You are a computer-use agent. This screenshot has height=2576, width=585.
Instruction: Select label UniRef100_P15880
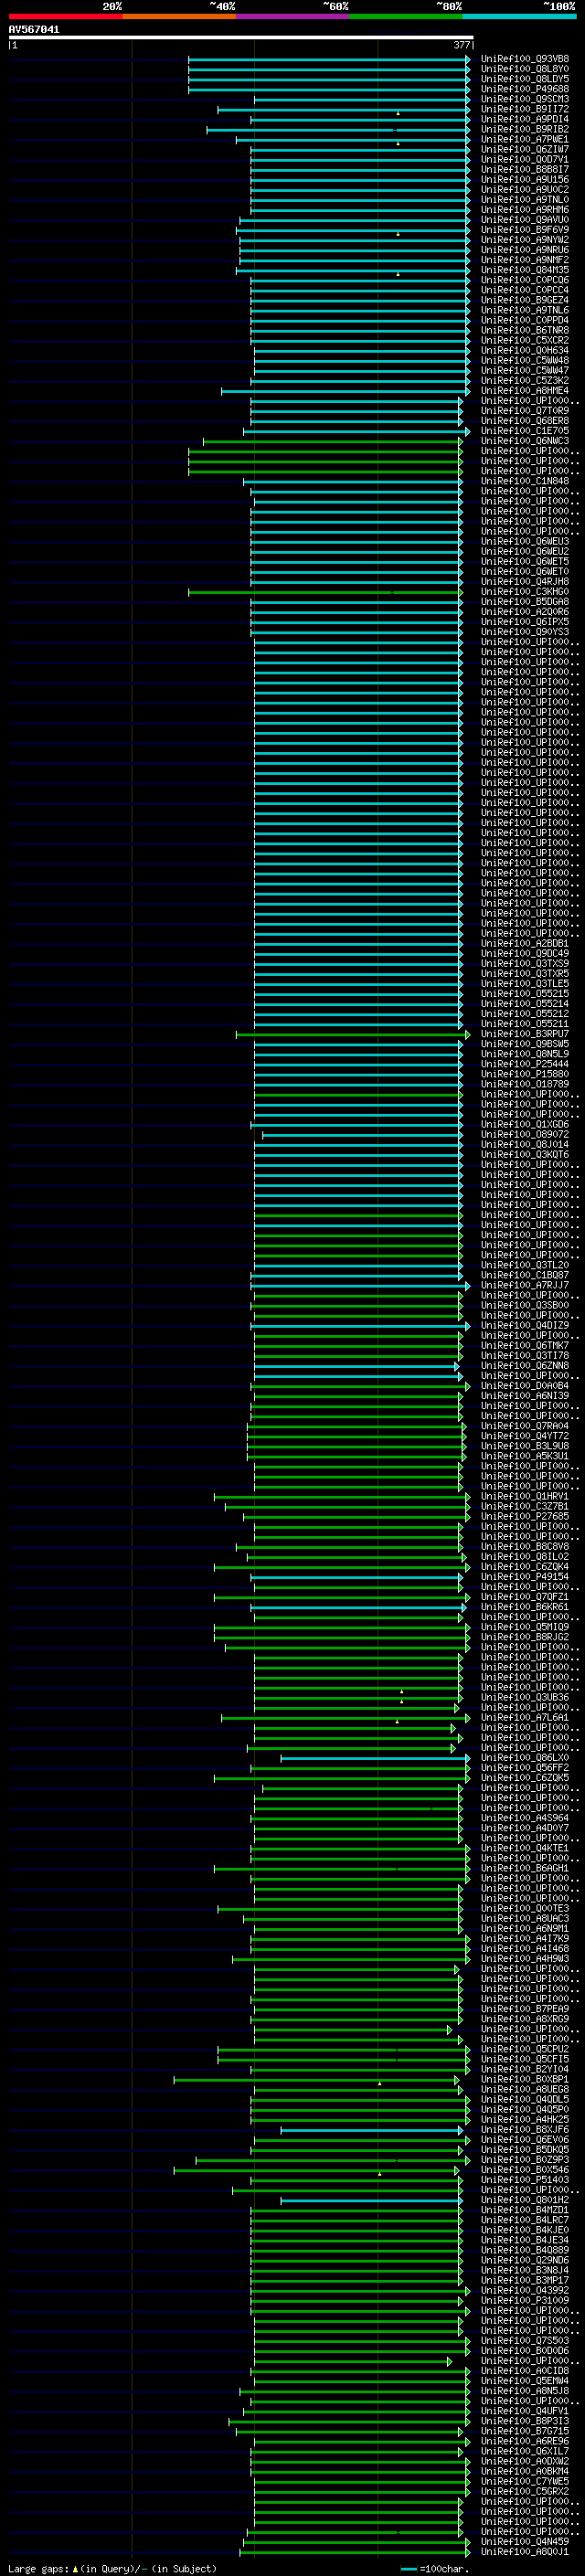point(525,1074)
